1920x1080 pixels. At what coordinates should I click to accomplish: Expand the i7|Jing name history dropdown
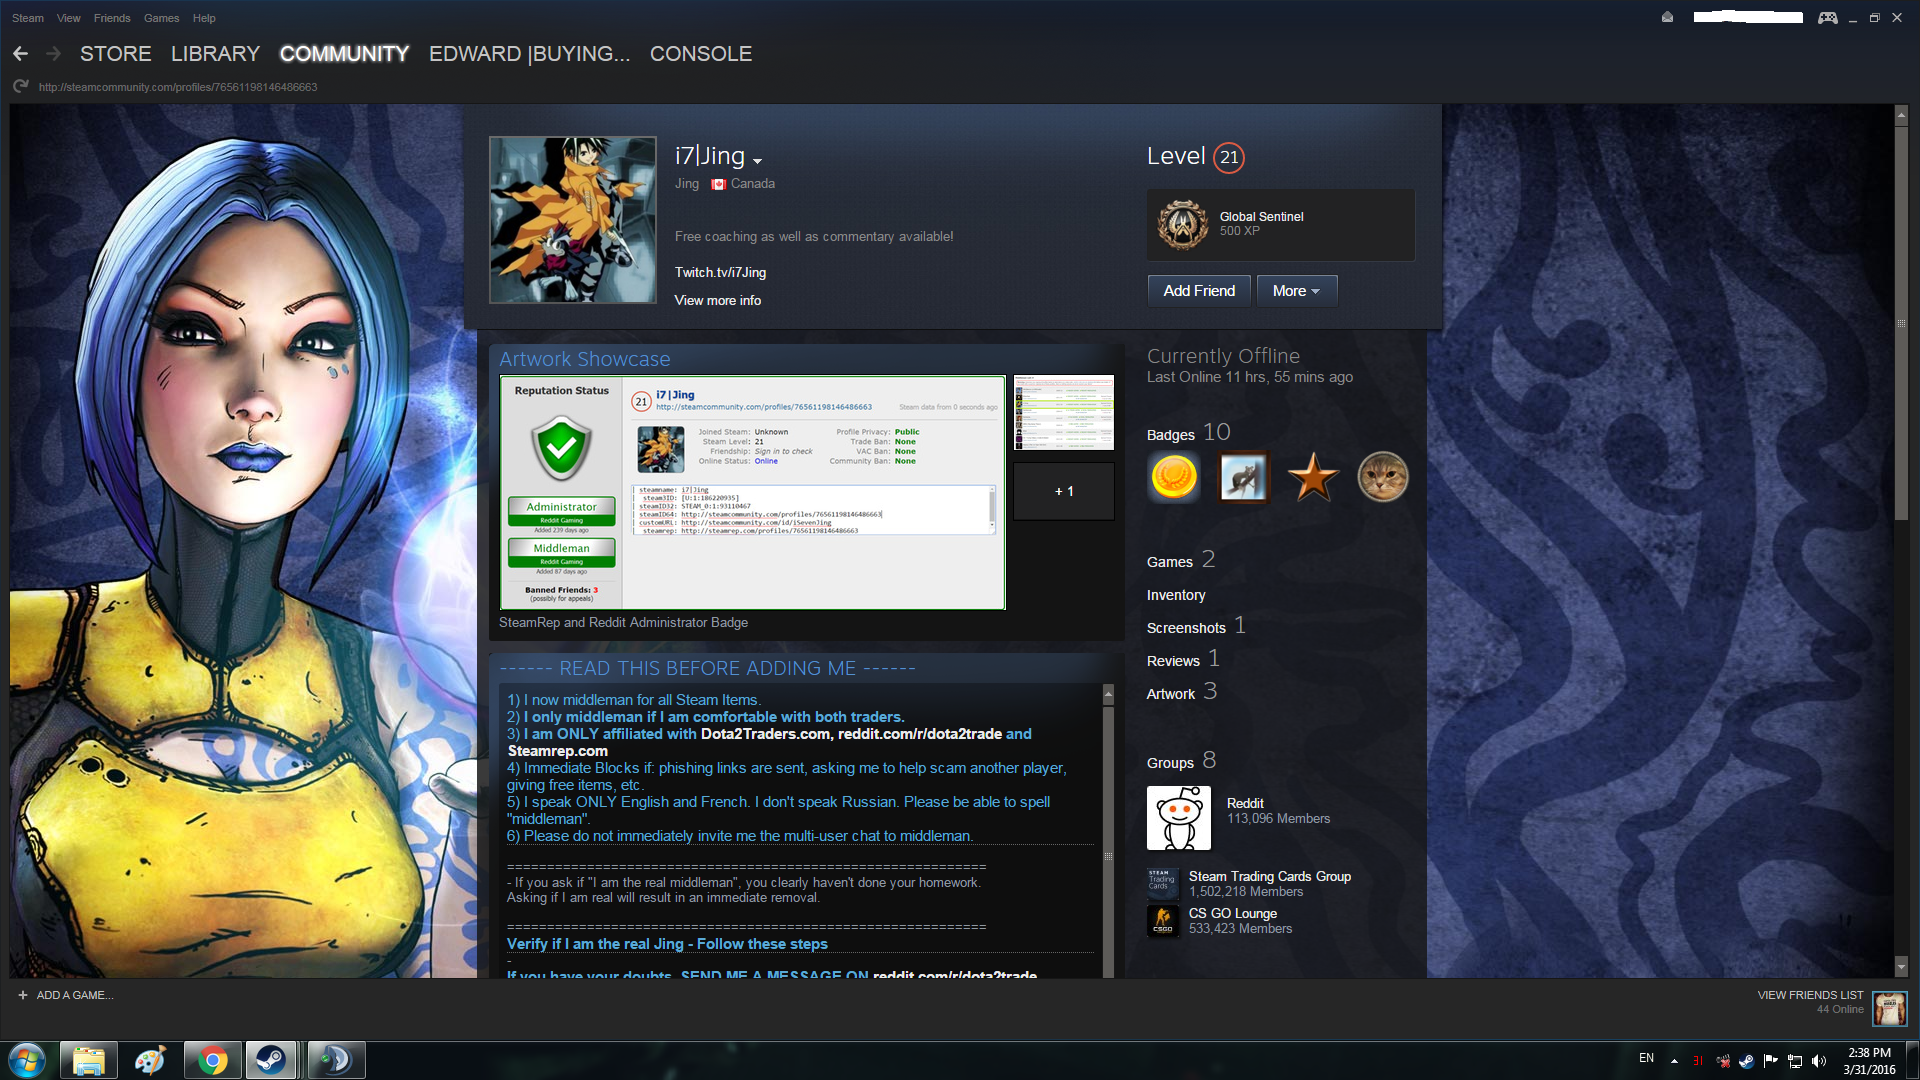click(758, 161)
